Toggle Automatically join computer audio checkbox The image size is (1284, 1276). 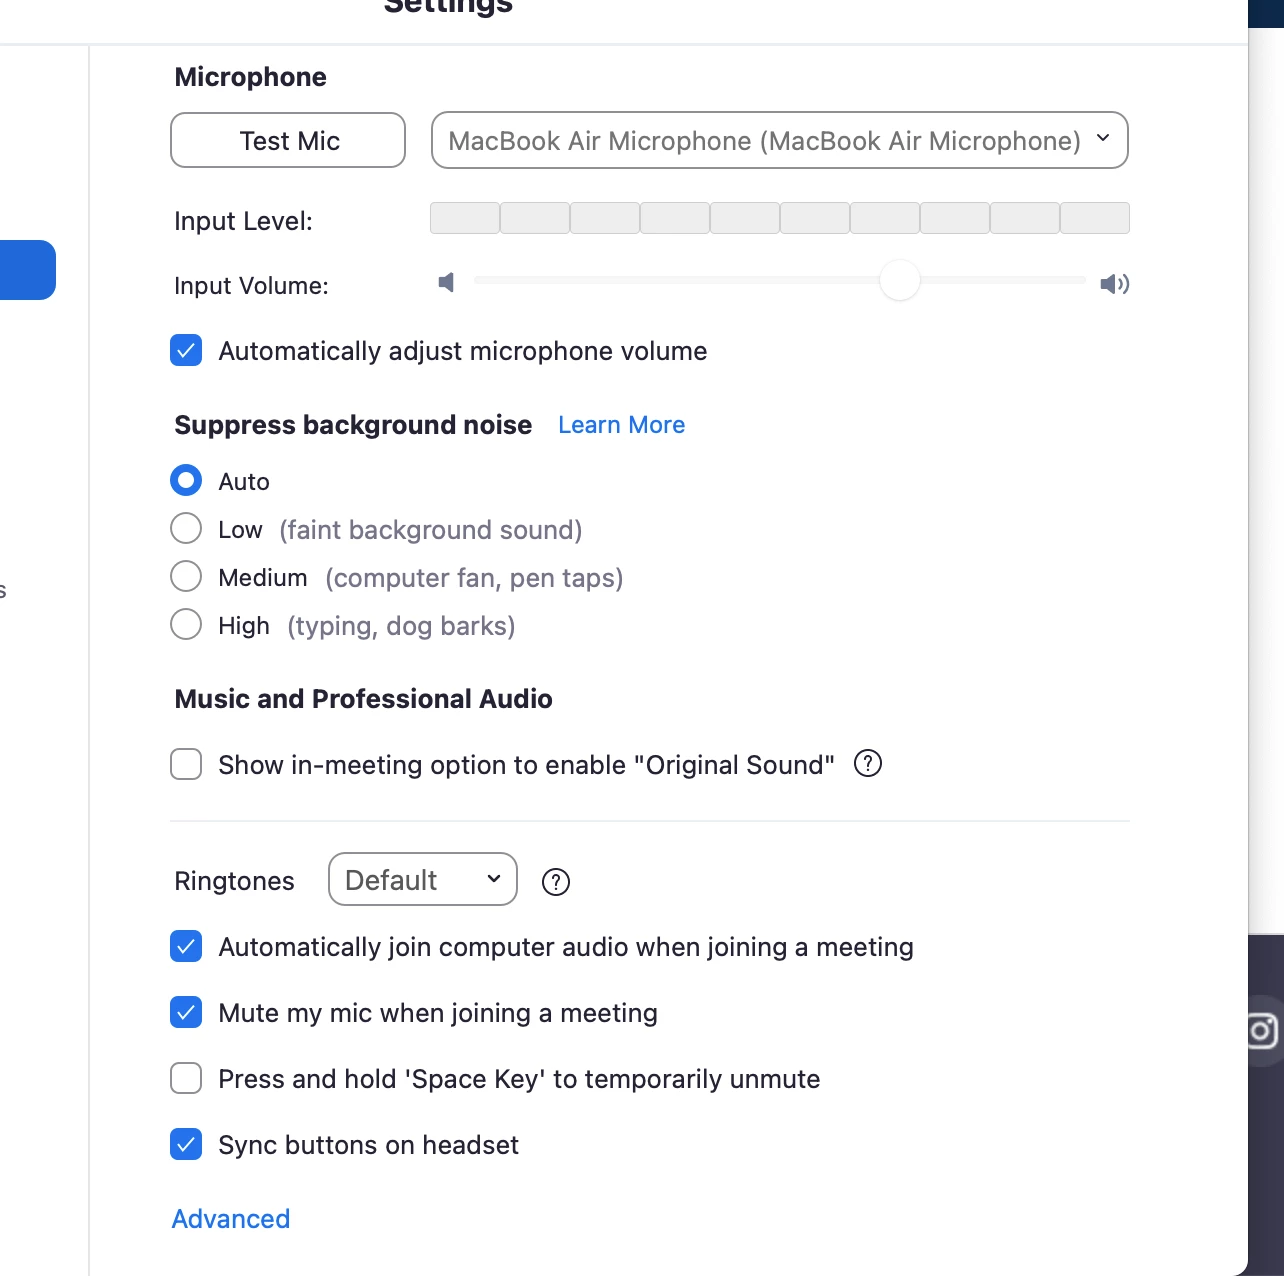(x=186, y=946)
